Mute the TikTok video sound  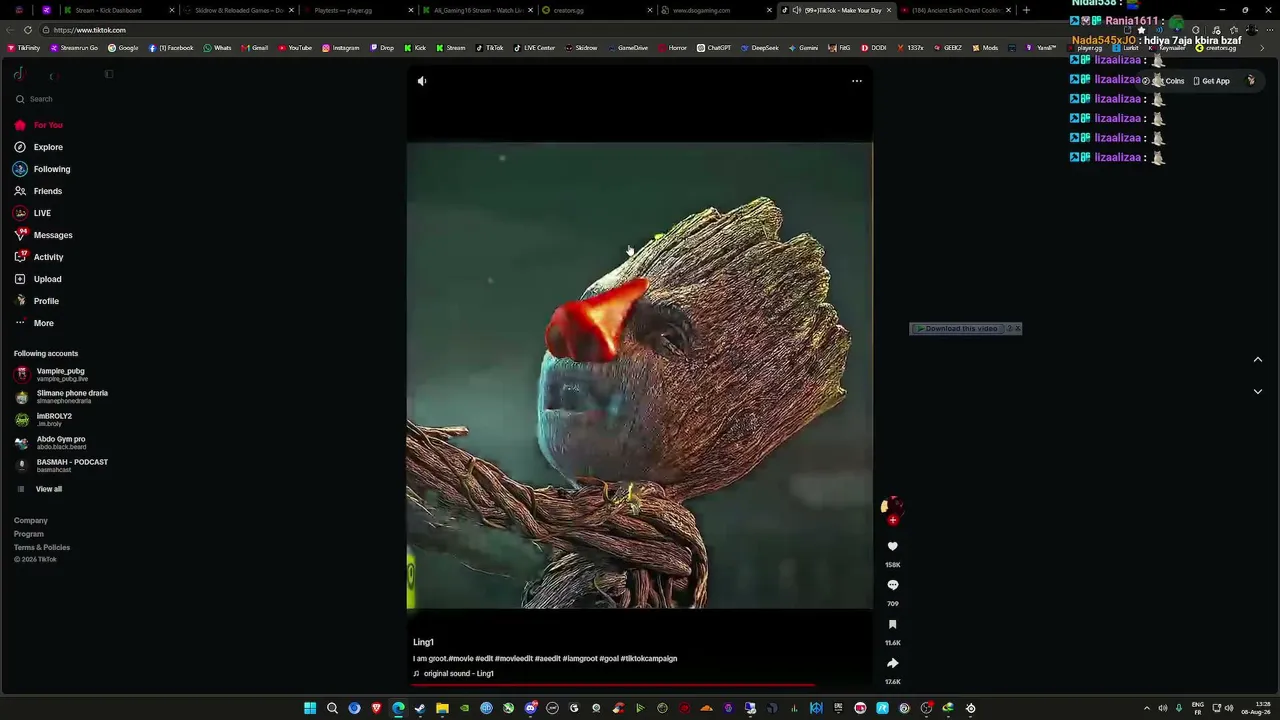pos(422,81)
